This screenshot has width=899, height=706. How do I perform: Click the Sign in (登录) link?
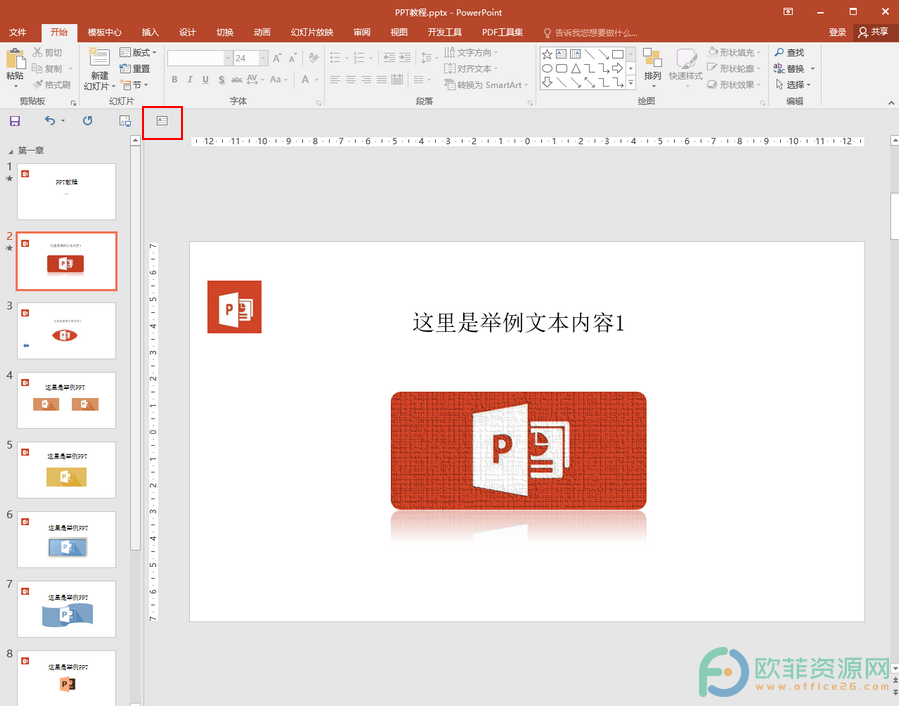837,33
